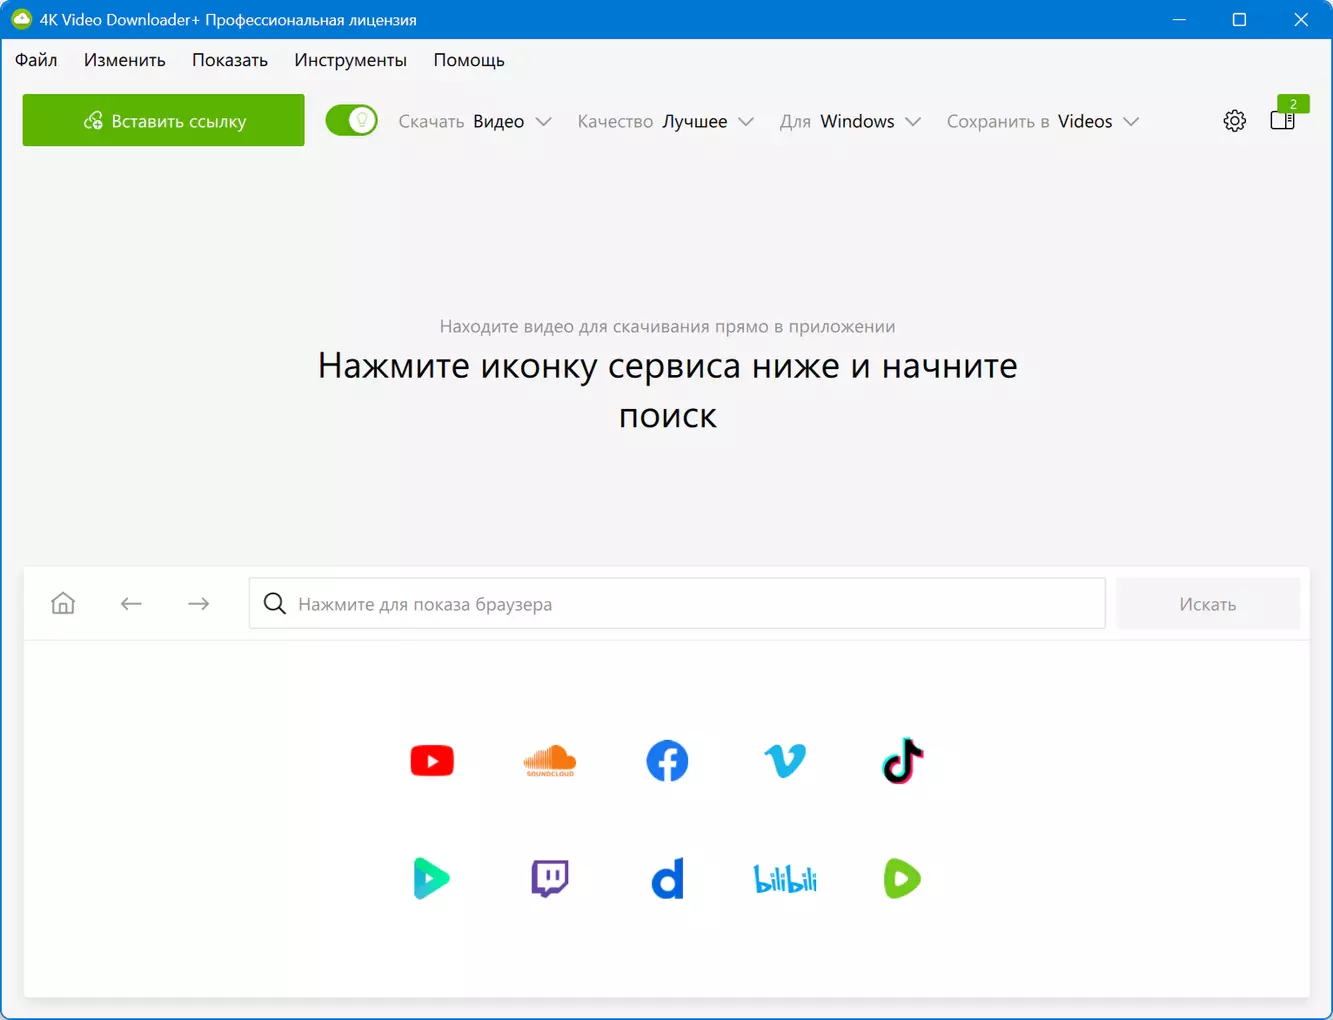
Task: Open the Facebook service icon
Action: [667, 761]
